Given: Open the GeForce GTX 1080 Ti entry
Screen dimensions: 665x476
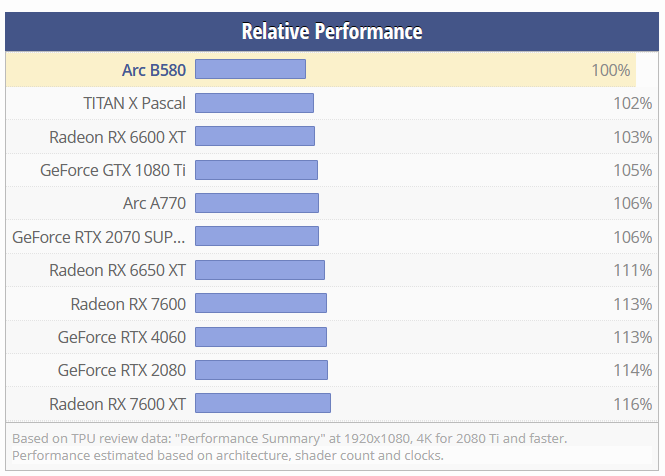Looking at the screenshot, I should 113,170.
